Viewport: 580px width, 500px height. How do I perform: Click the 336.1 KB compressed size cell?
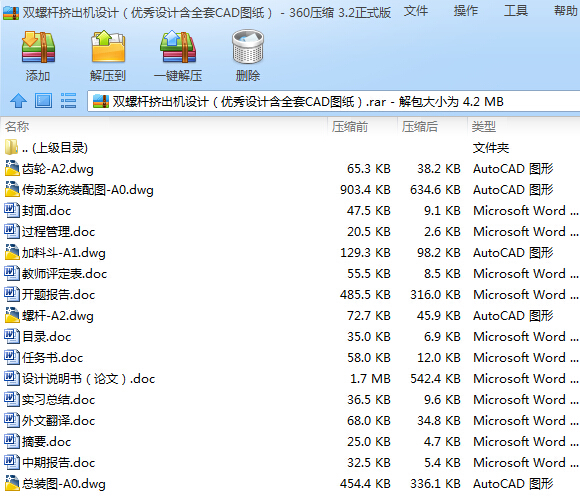point(435,484)
